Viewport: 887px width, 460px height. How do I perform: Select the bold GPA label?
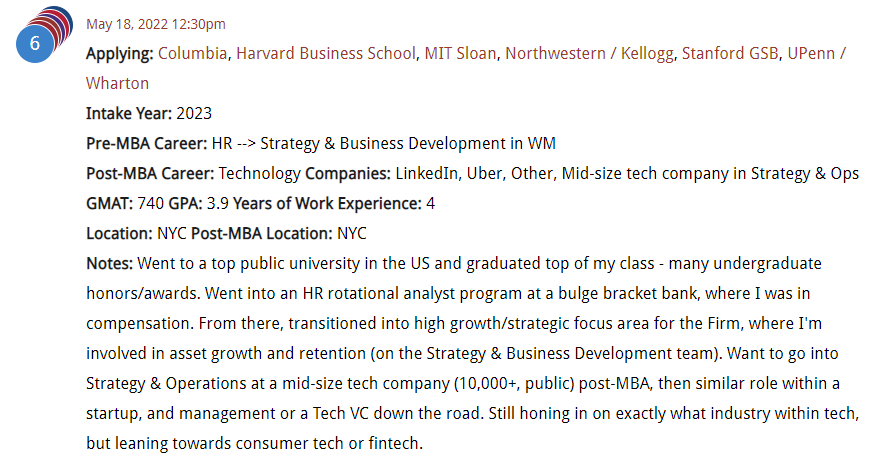186,203
